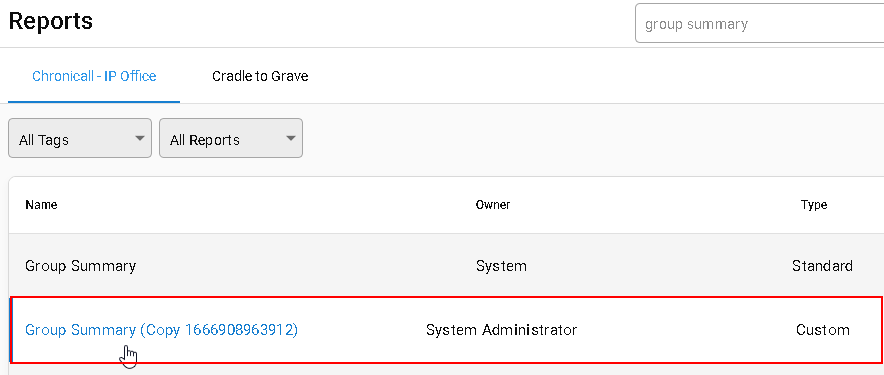Sort by the Name column header
884x375 pixels.
click(x=41, y=205)
